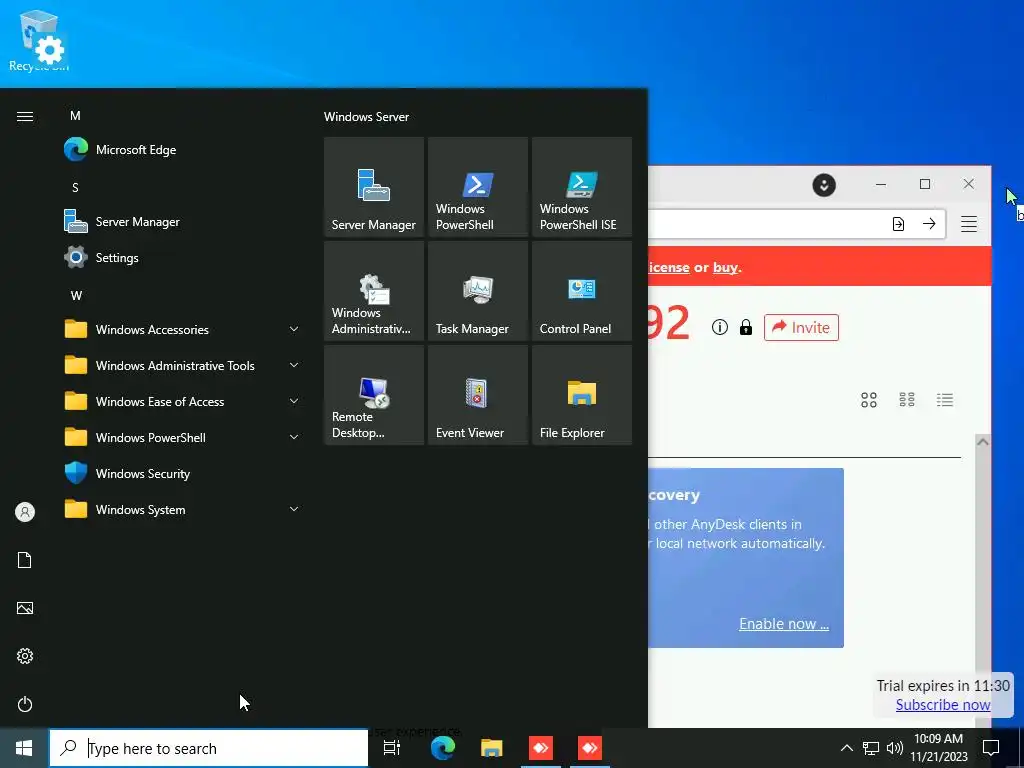Open the user account icon
1024x768 pixels.
pos(25,512)
